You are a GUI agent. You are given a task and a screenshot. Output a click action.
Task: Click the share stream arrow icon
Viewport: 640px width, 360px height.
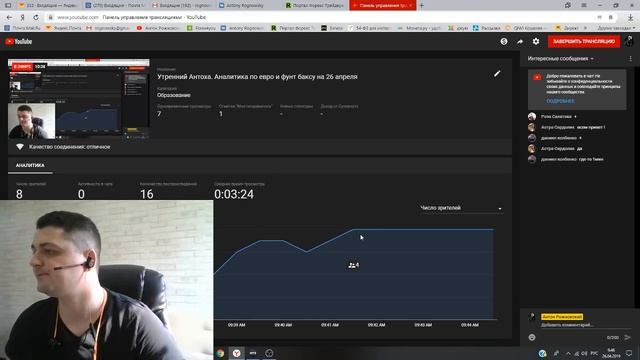(x=520, y=41)
